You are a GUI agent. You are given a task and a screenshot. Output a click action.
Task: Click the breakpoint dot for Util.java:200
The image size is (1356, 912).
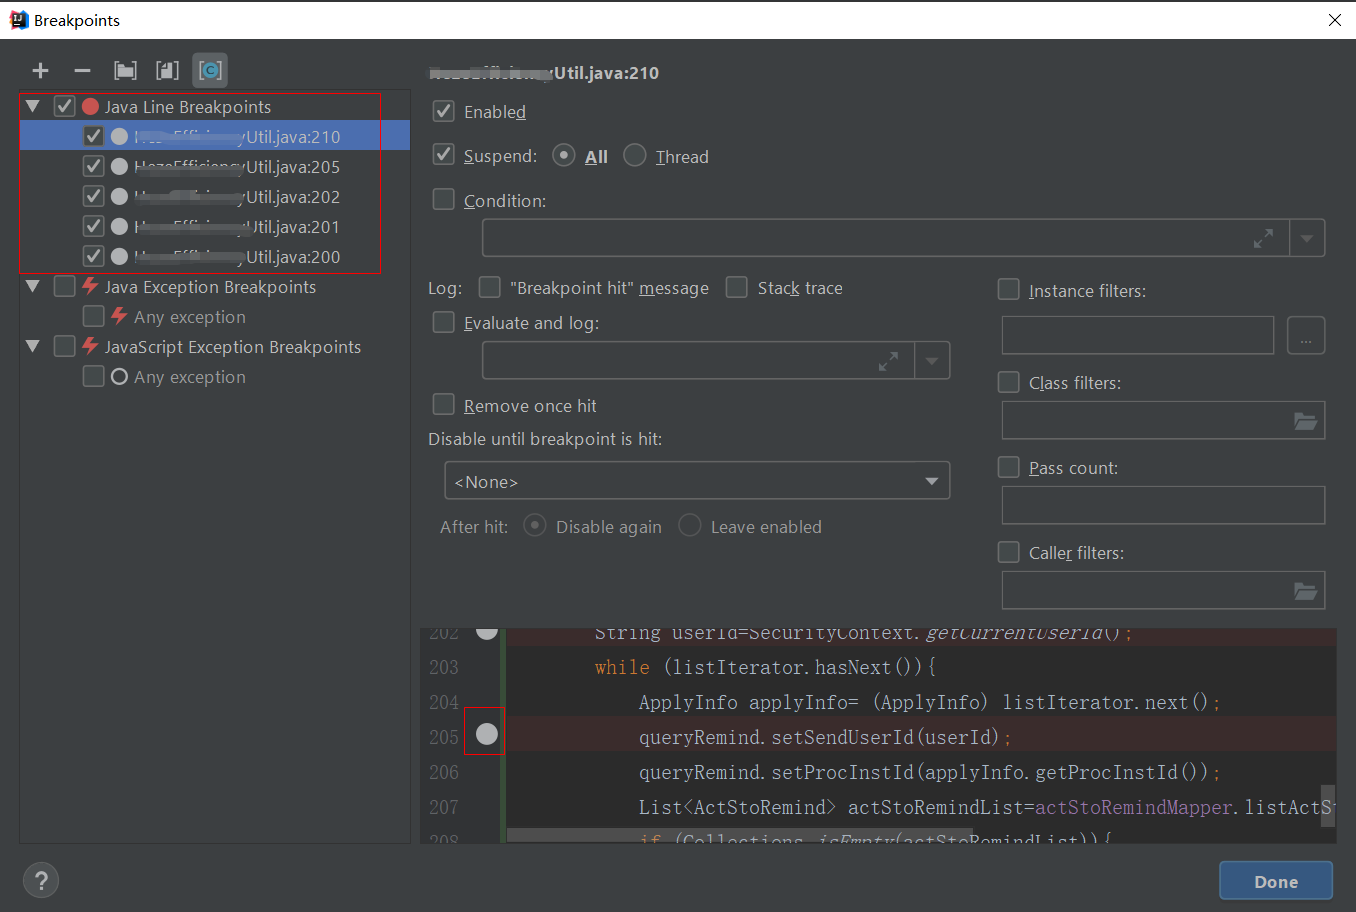pyautogui.click(x=119, y=256)
